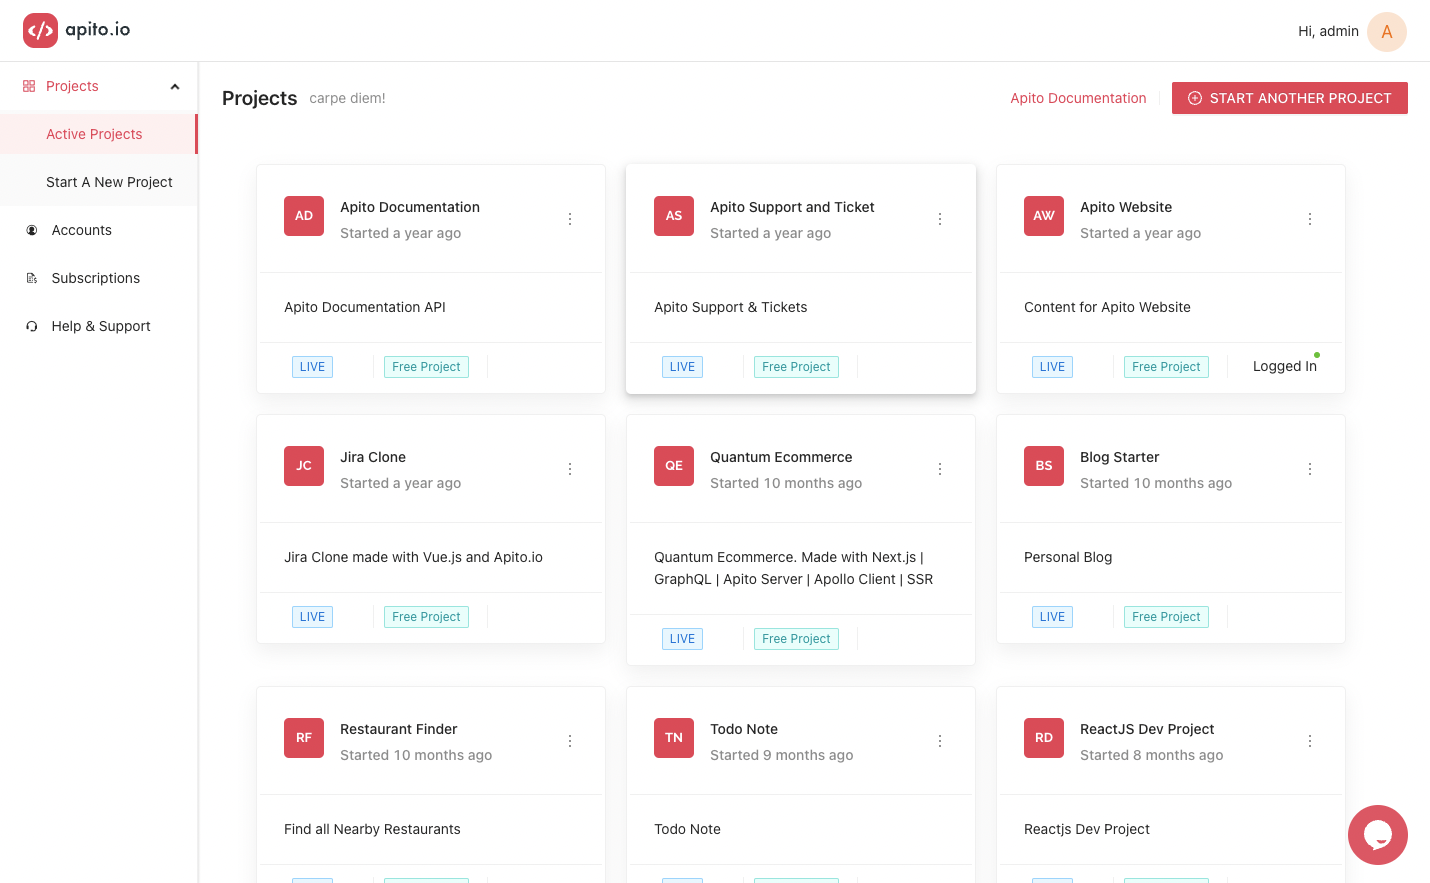Click LIVE tag on Quantum Ecommerce card

pyautogui.click(x=682, y=639)
